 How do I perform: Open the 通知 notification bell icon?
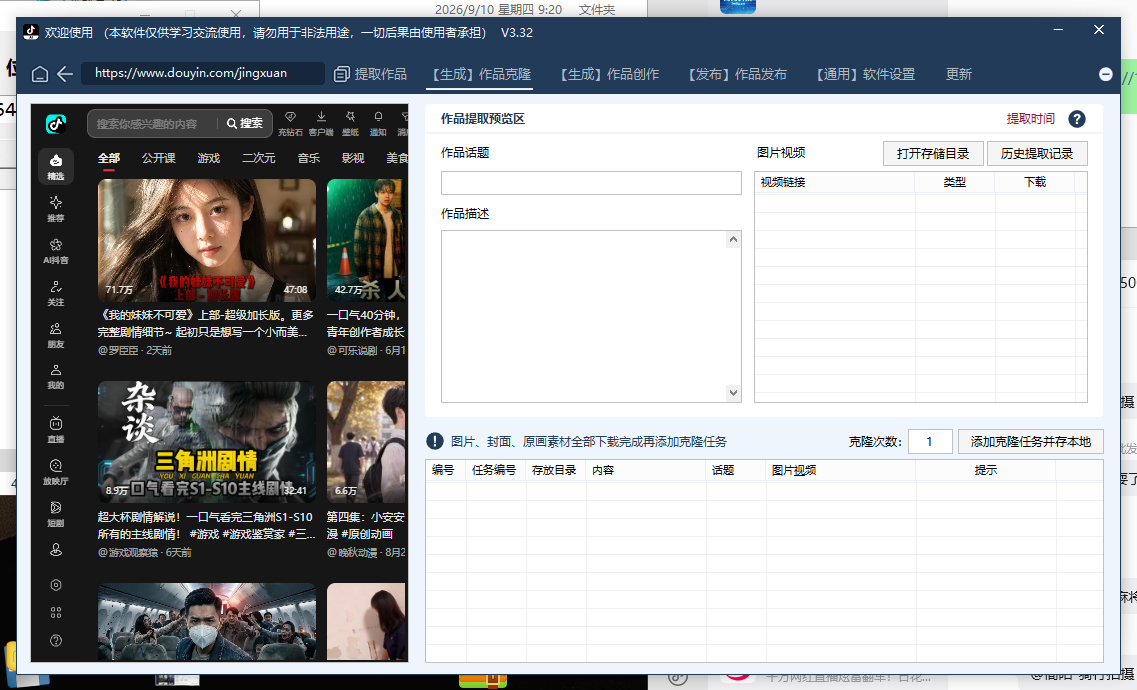[x=378, y=124]
